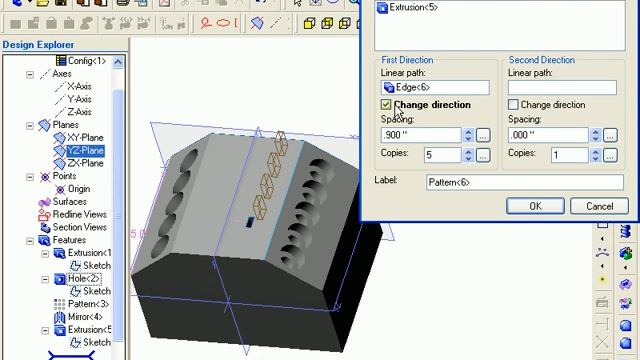Select the red ellipse sketch tool
Viewport: 640px width, 360px height.
pyautogui.click(x=223, y=23)
